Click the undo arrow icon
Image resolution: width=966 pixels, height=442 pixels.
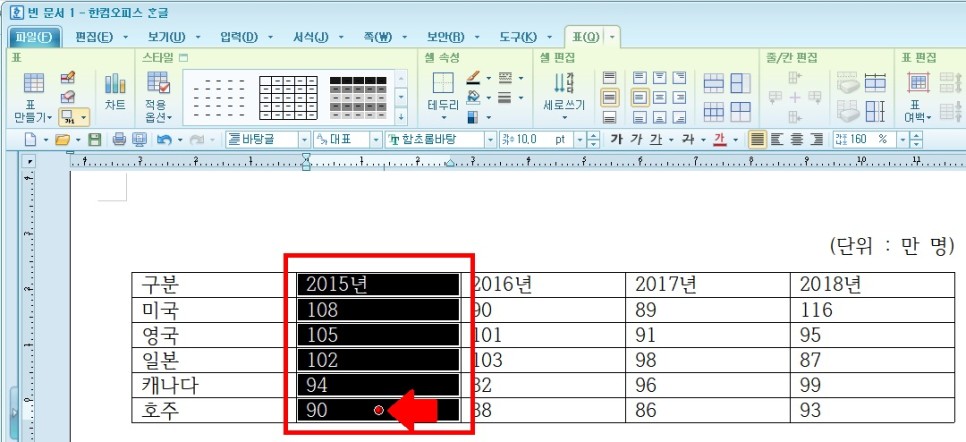164,140
